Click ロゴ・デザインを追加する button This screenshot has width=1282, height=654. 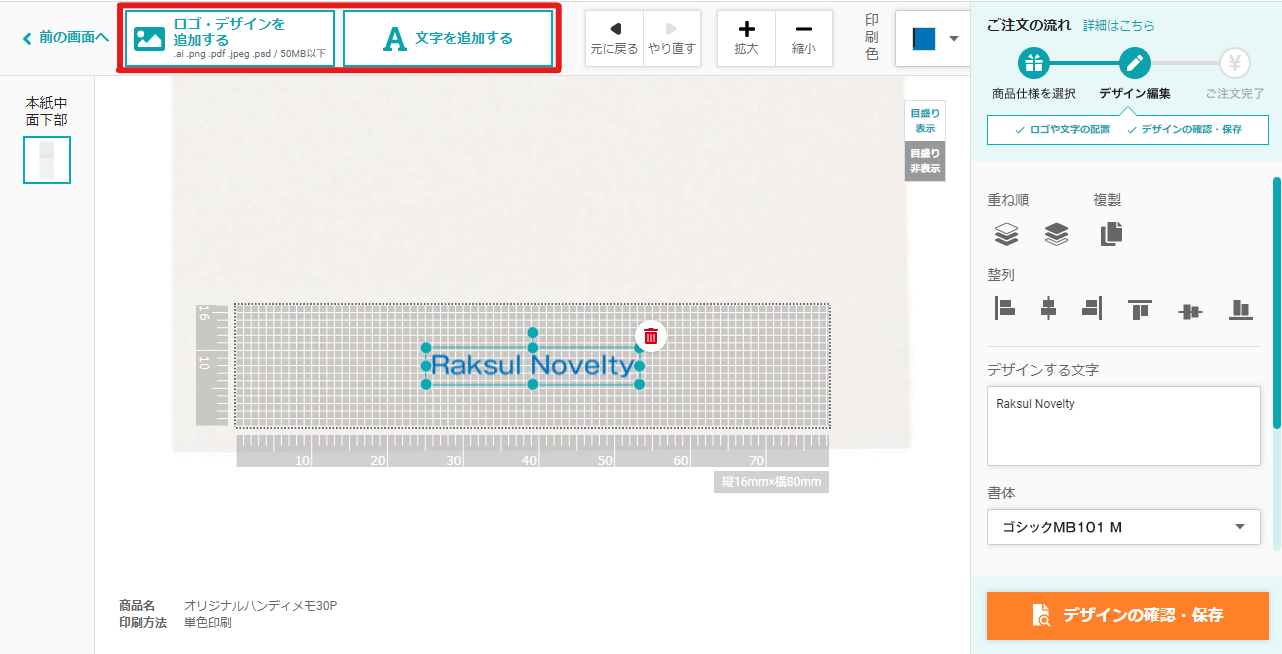230,39
